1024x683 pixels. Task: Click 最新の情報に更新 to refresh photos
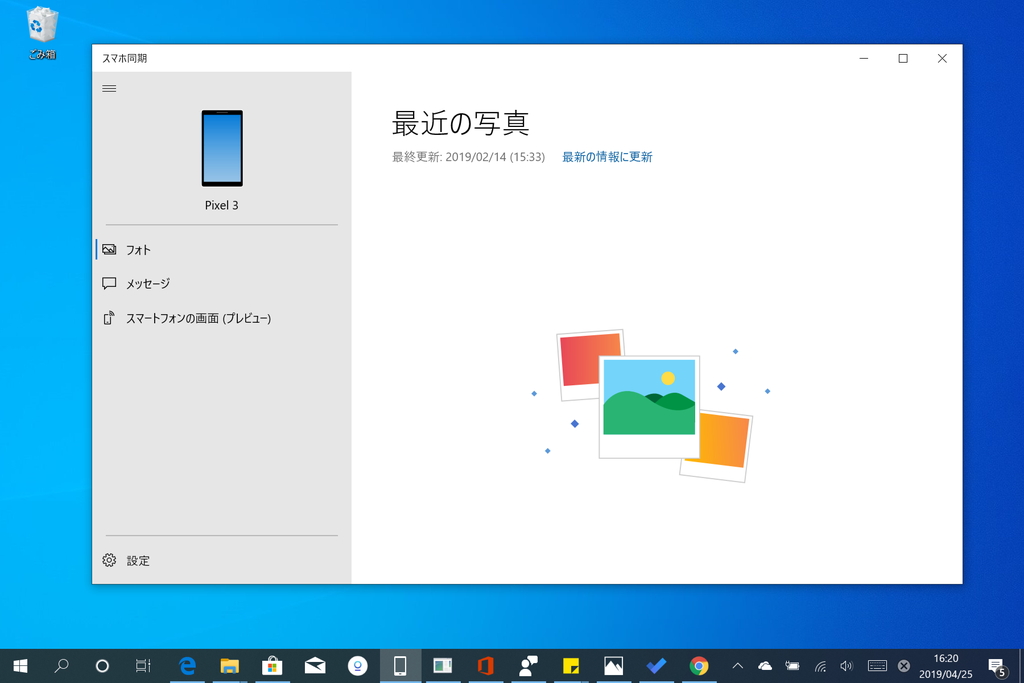(607, 157)
